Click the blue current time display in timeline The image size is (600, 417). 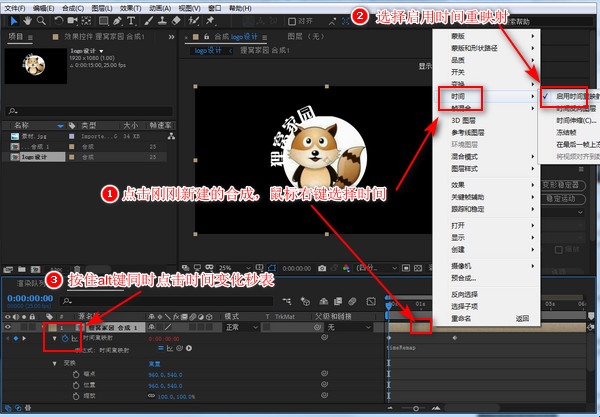tap(30, 298)
